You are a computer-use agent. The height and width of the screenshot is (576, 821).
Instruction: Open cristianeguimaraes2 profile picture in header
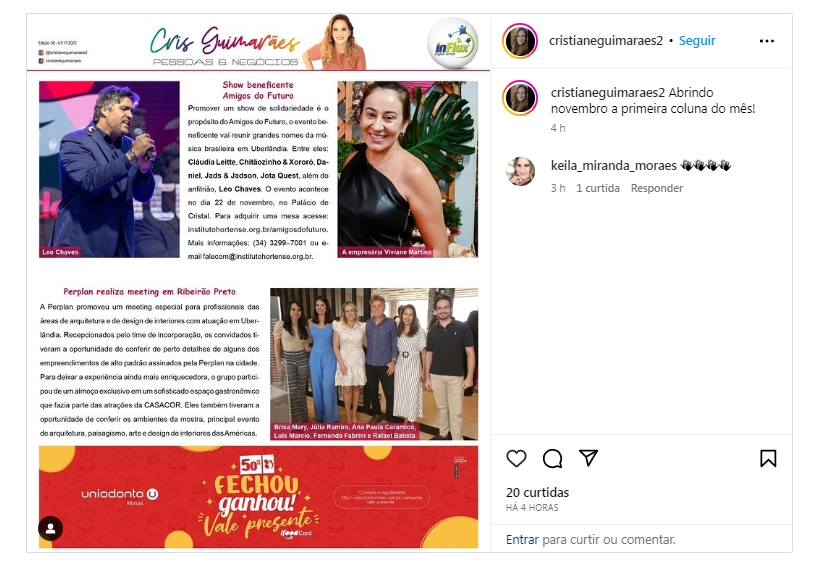[520, 41]
